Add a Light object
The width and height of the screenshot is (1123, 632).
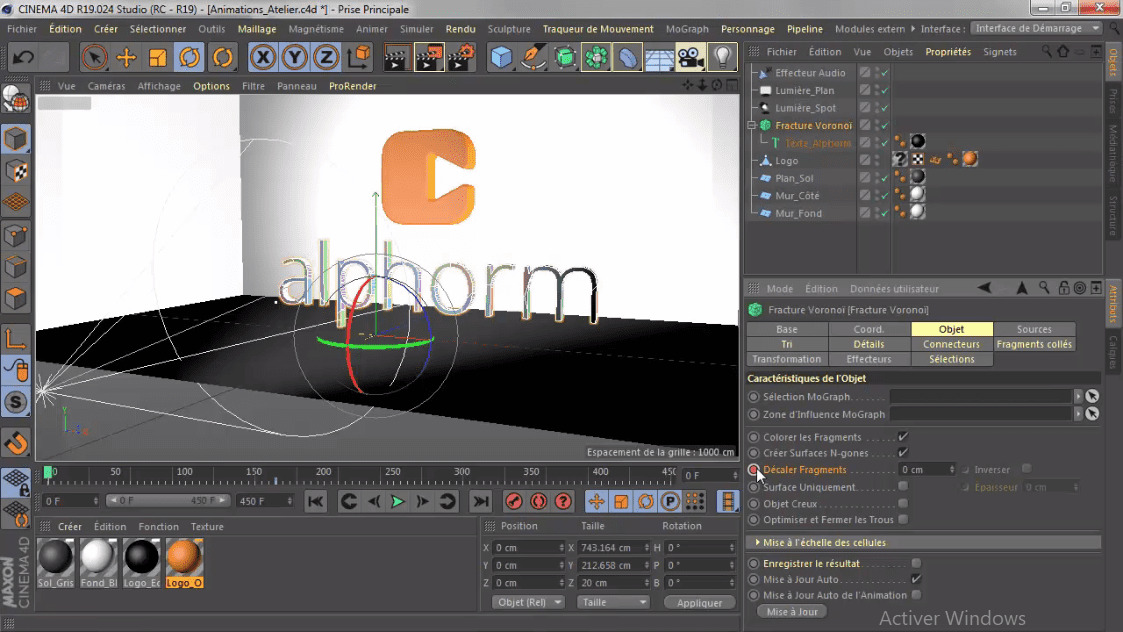click(x=722, y=57)
